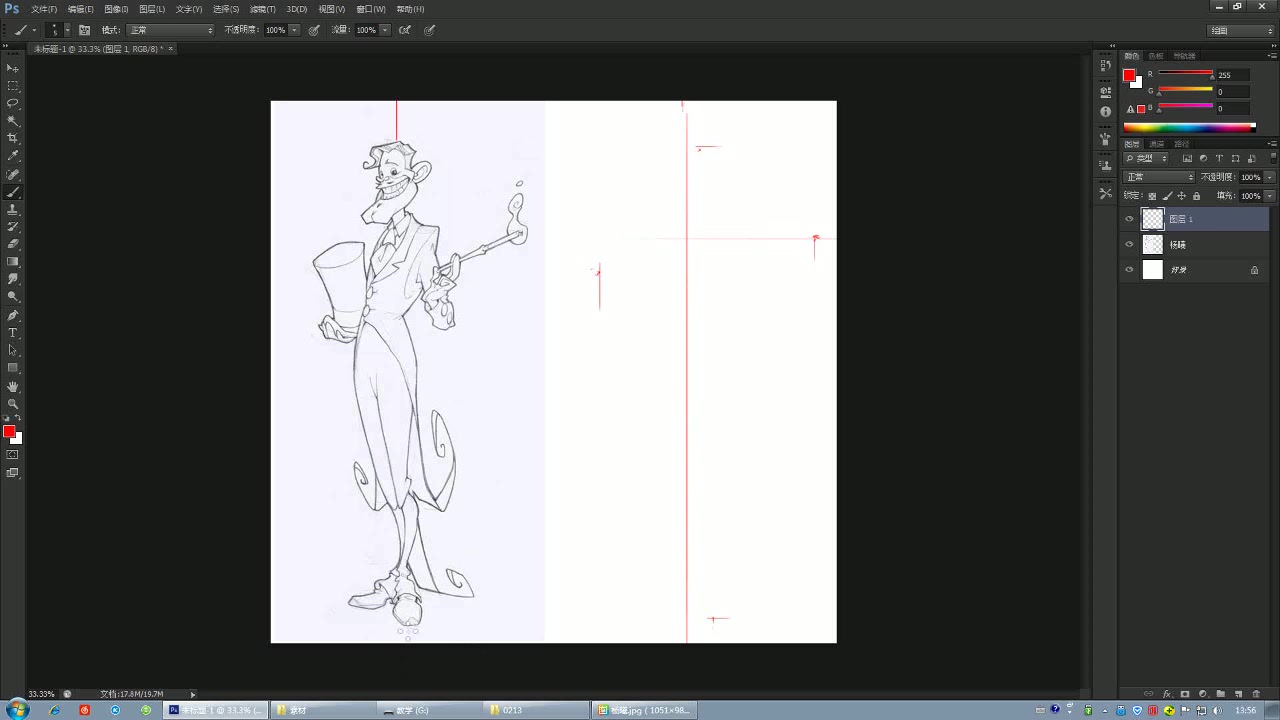Screen dimensions: 1280x720
Task: Add a layer mask
Action: coord(1185,693)
